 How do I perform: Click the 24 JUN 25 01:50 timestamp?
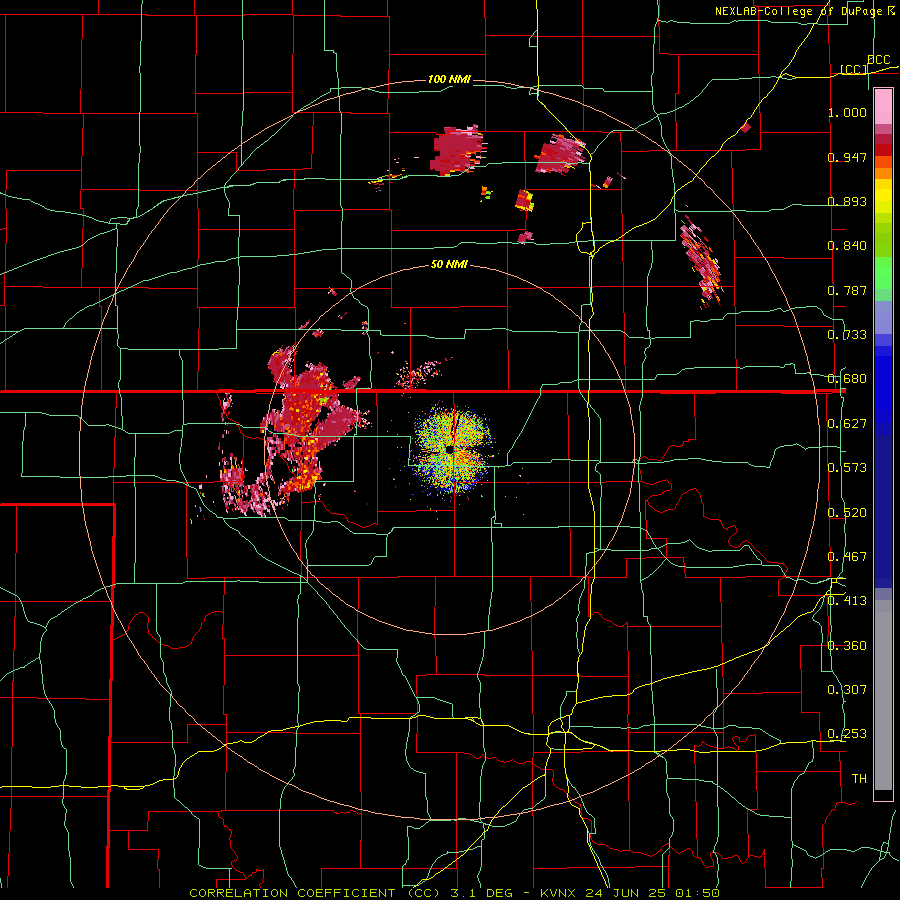[x=653, y=893]
